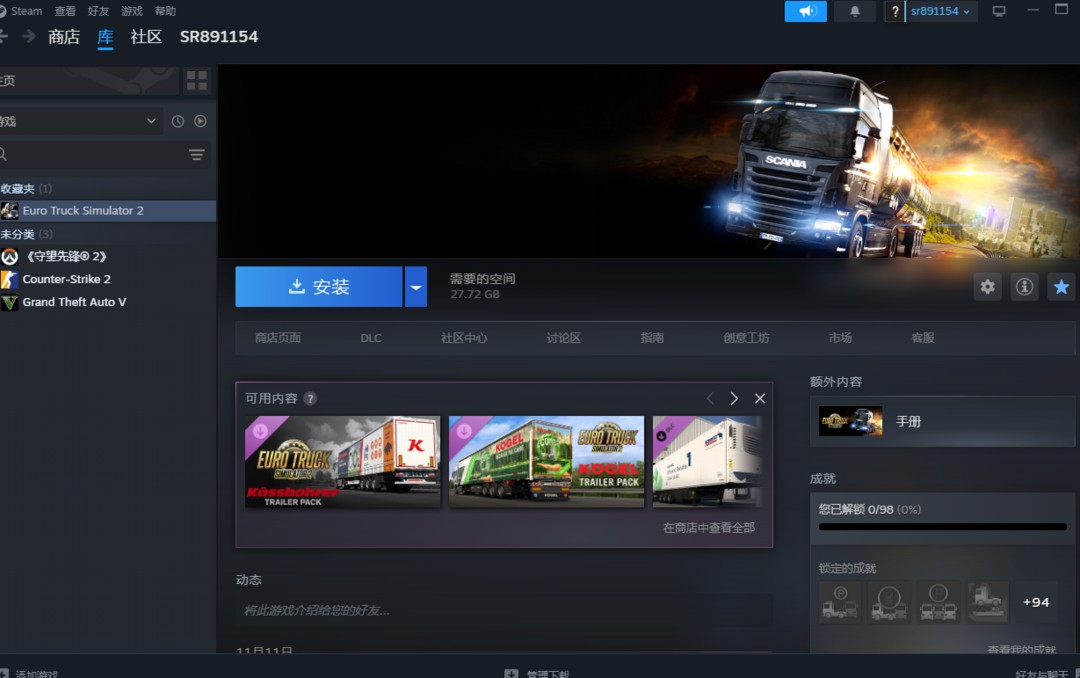Open the Kässbohrer Trailer Pack thumbnail
Screen dimensions: 1080x678
click(342, 462)
